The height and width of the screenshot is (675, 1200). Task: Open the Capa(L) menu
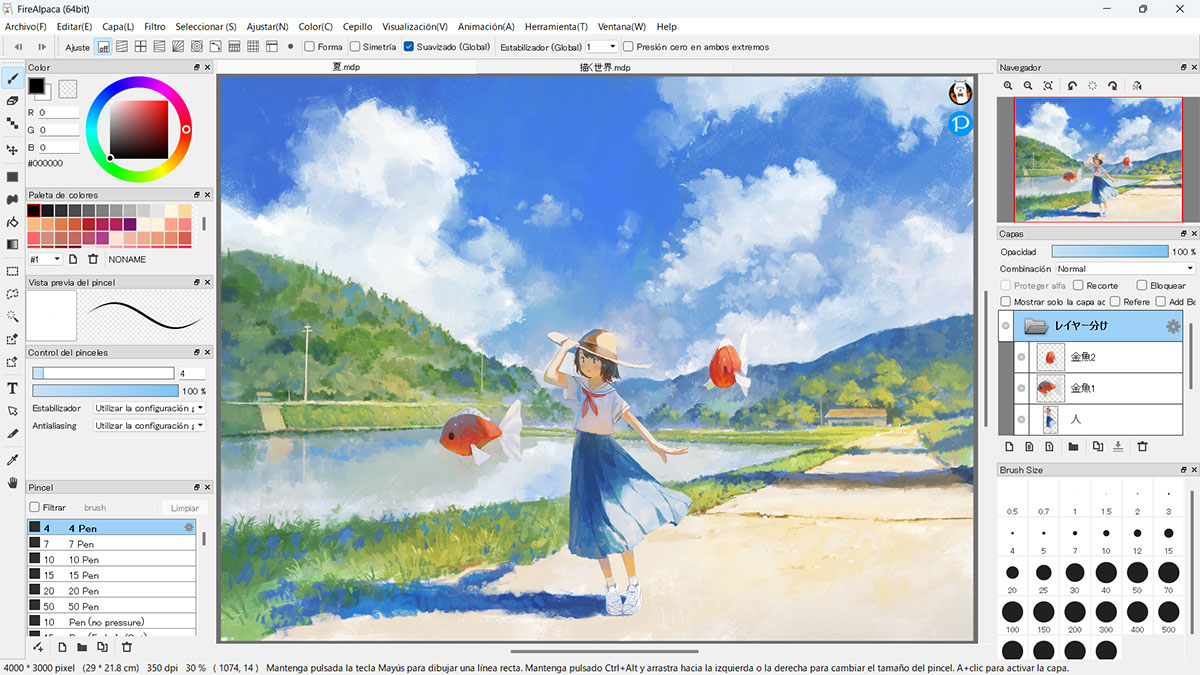click(118, 27)
